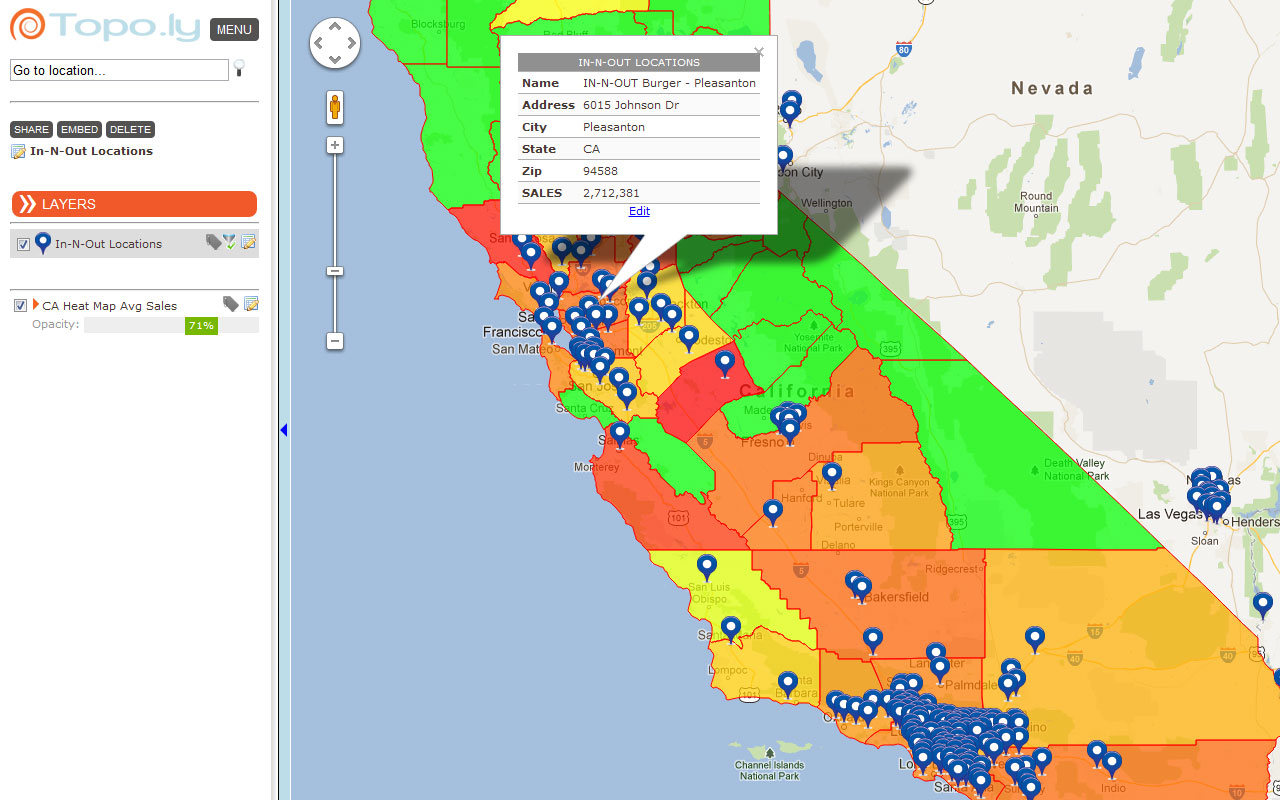
Task: Click the EMBED button
Action: tap(79, 130)
